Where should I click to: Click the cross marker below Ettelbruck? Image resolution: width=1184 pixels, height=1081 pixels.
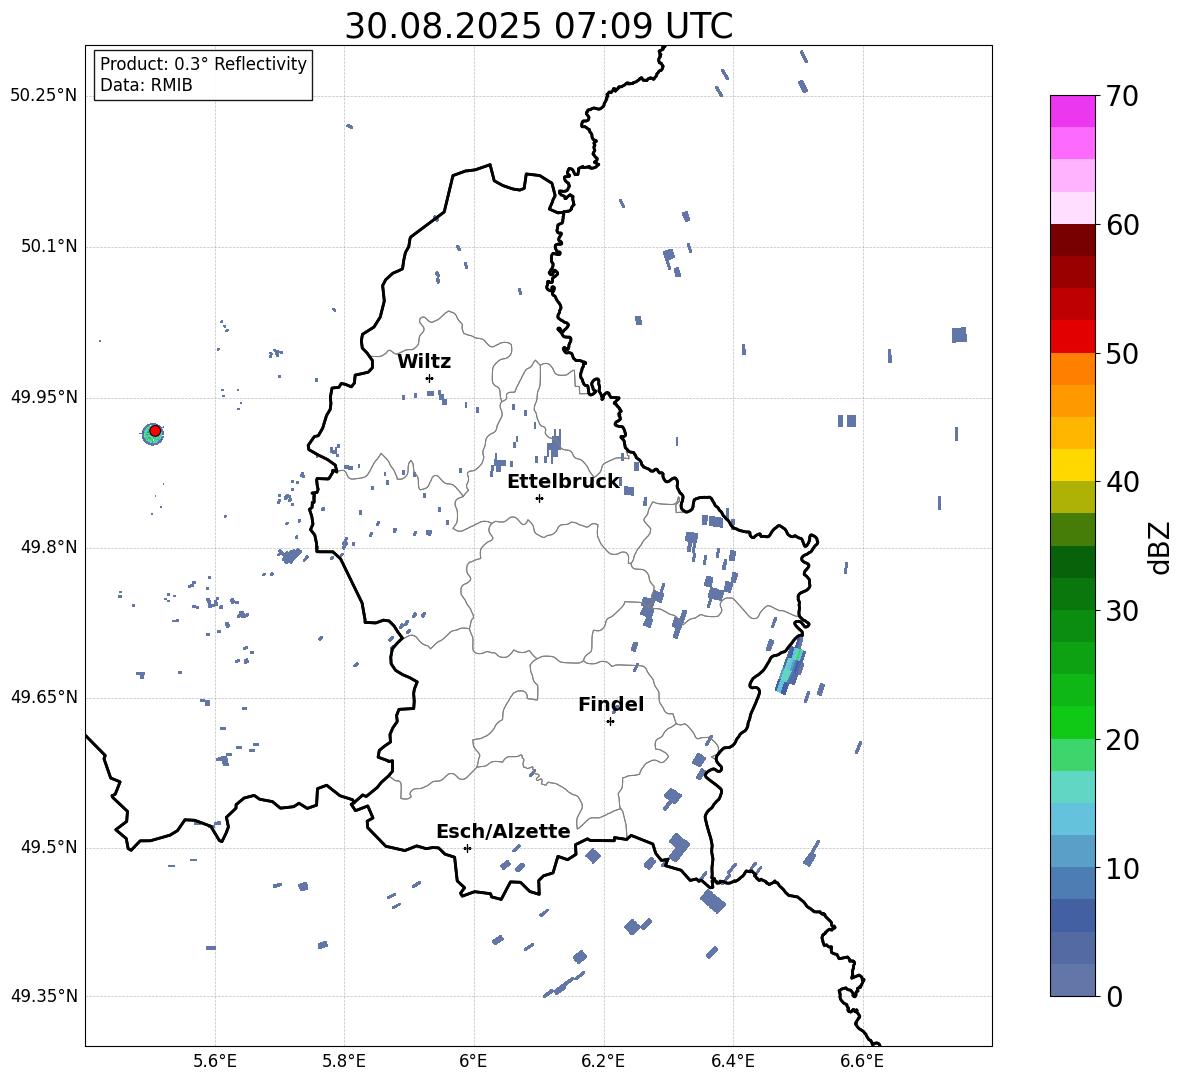(x=539, y=498)
